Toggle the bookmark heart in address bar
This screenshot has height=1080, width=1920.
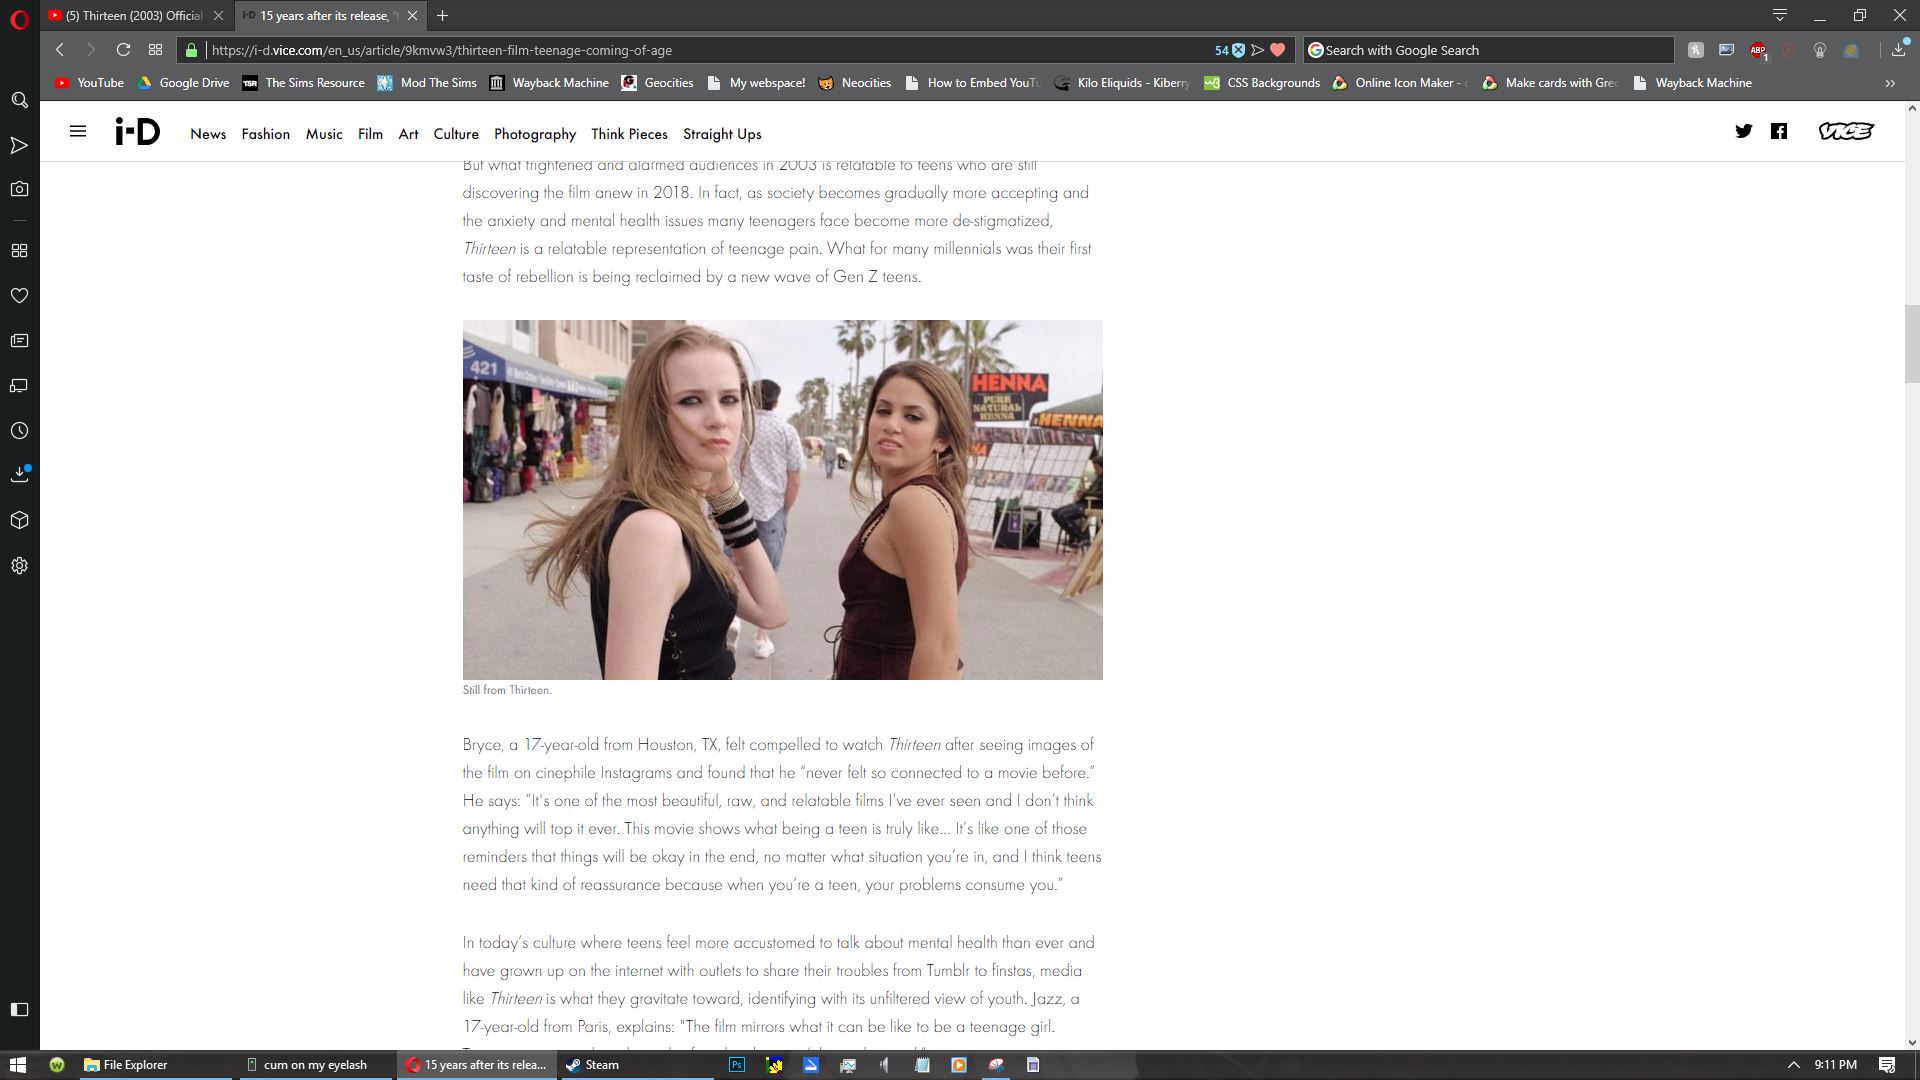pos(1277,50)
